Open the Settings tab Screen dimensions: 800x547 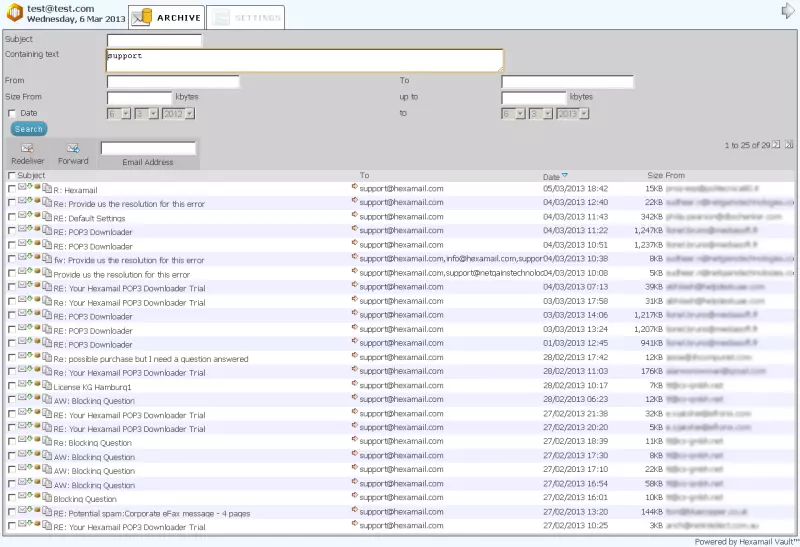coord(245,17)
